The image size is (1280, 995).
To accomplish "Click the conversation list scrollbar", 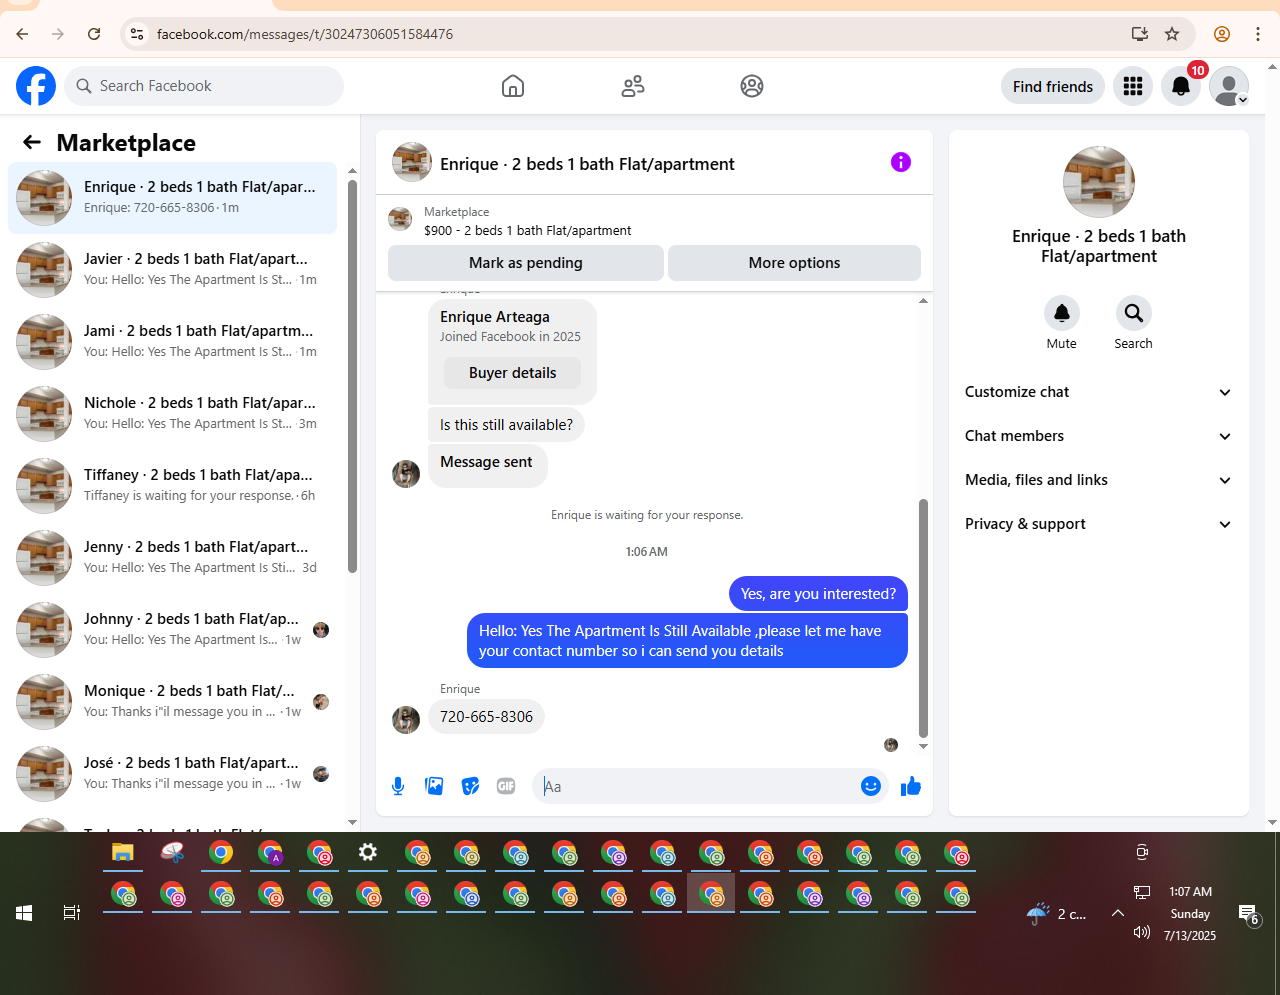I will click(352, 376).
